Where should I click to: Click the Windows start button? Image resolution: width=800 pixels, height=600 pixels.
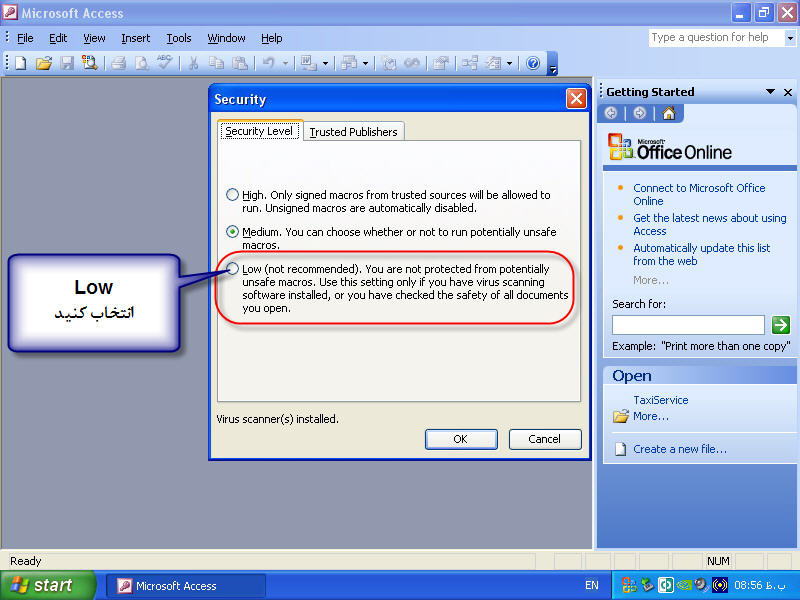(x=48, y=585)
